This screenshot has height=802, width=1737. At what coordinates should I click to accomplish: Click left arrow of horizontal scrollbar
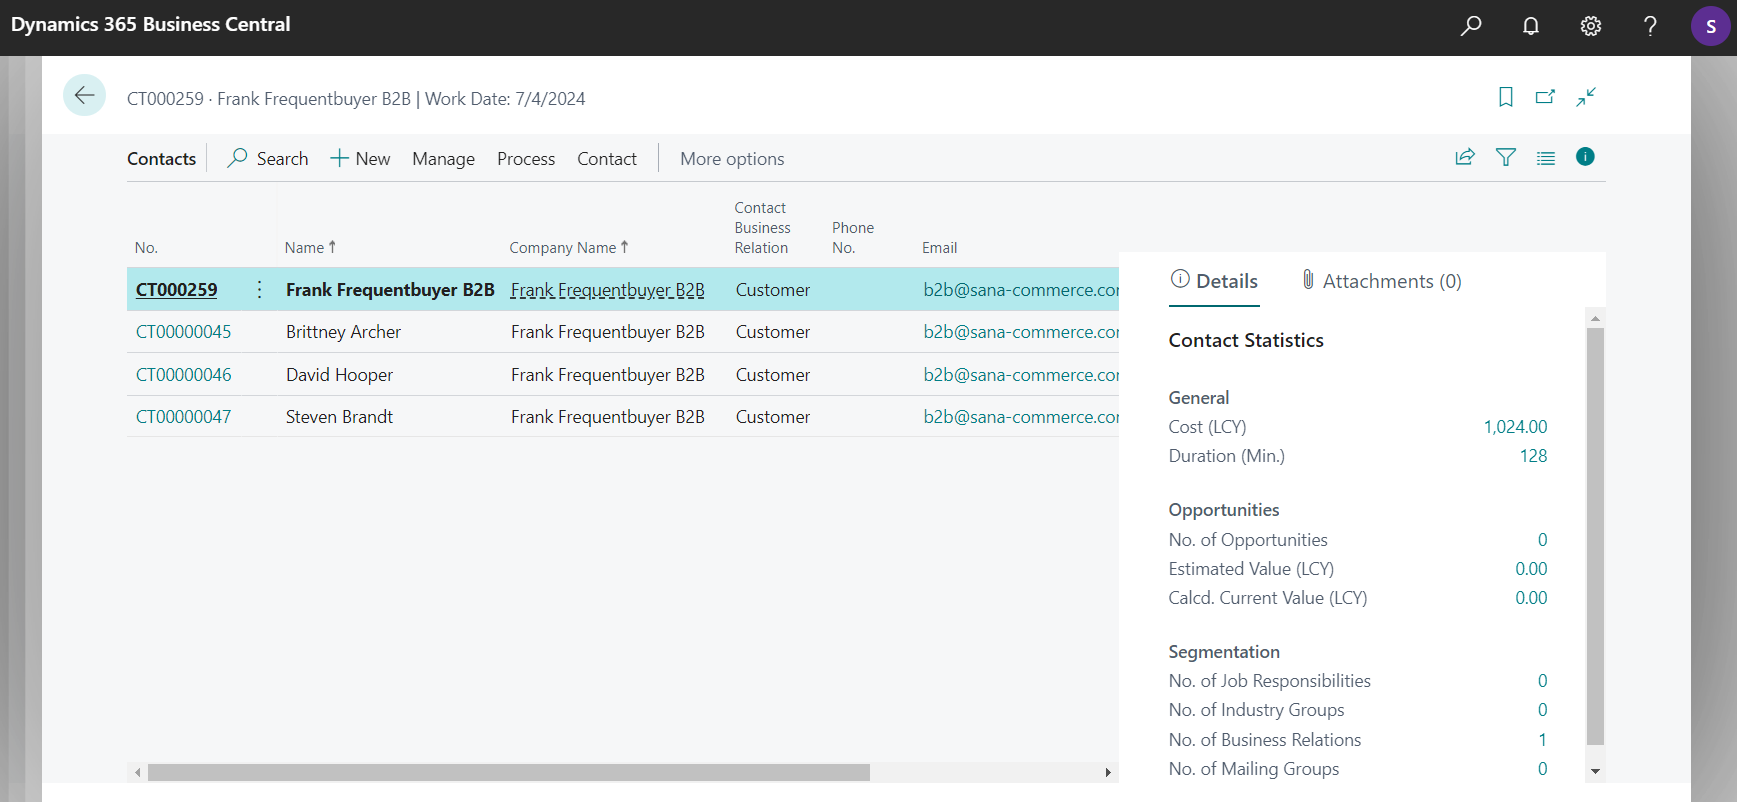coord(137,772)
